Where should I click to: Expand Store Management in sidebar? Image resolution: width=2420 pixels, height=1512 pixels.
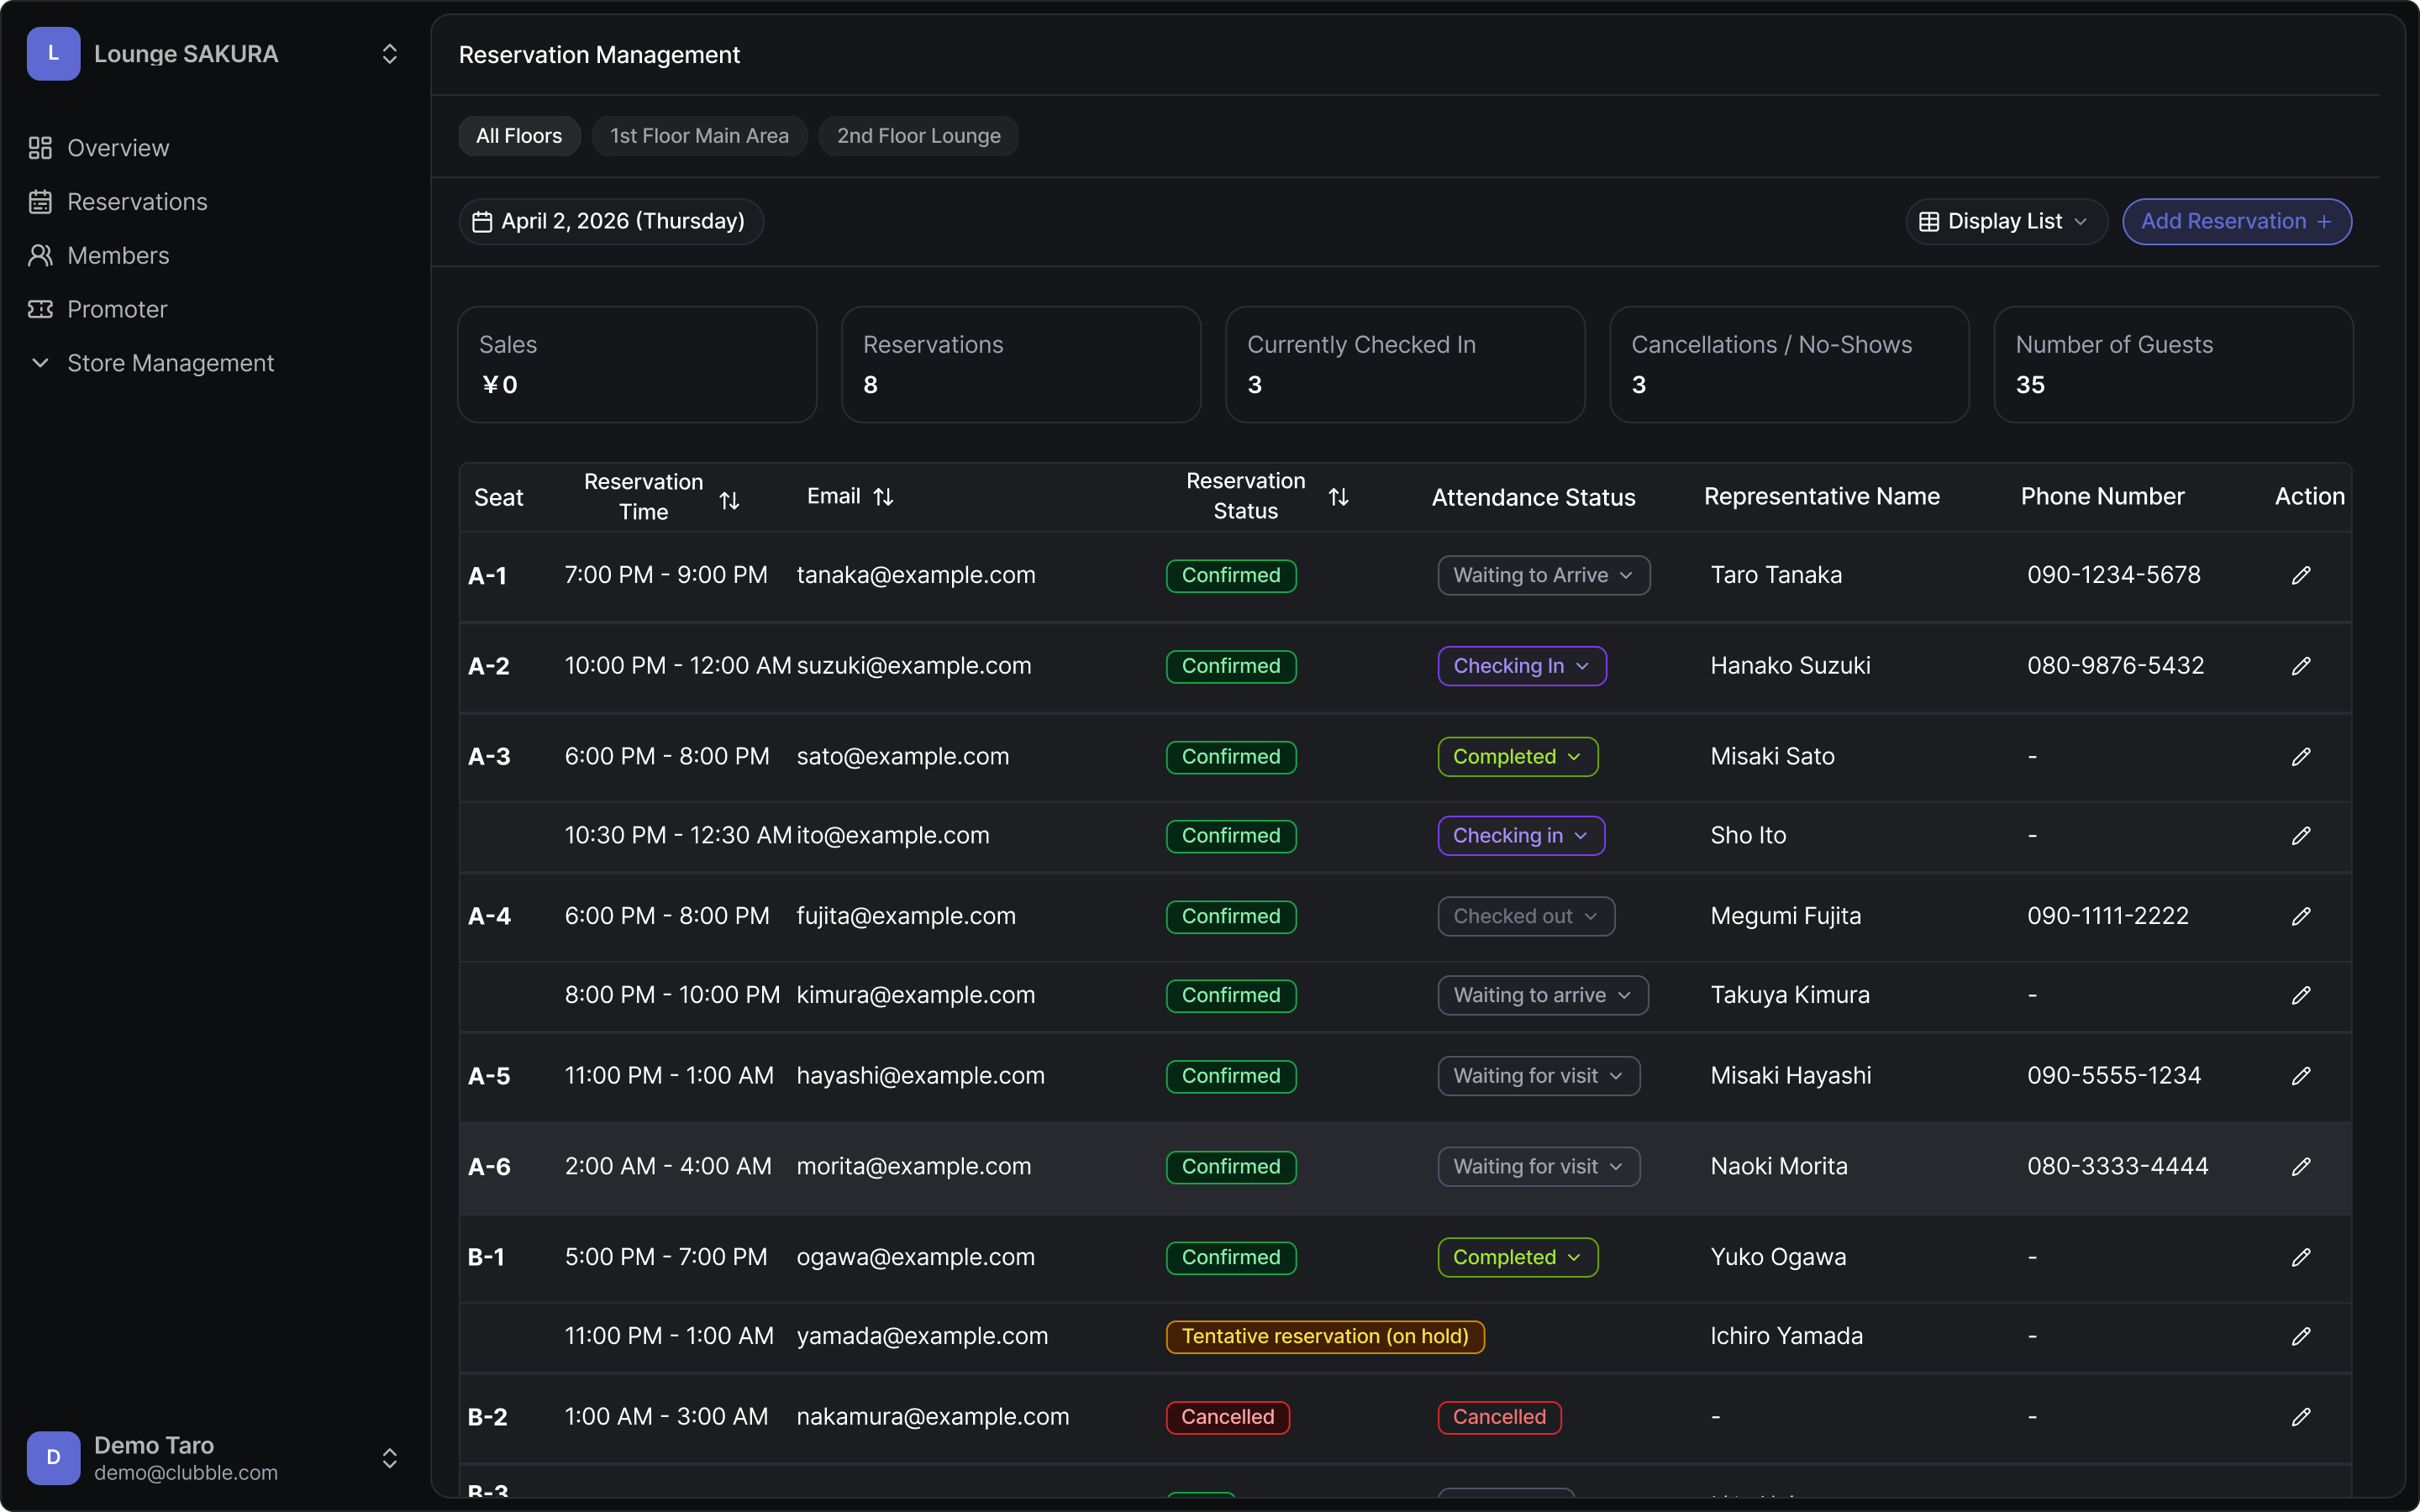170,363
